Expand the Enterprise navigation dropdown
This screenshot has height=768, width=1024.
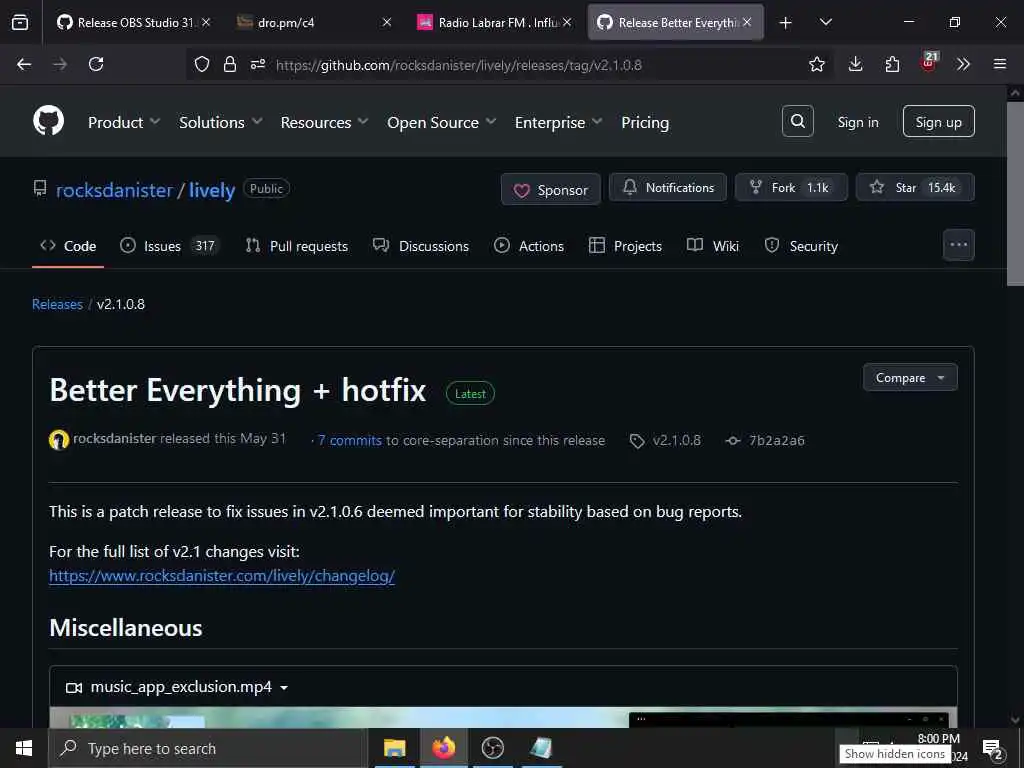click(558, 122)
